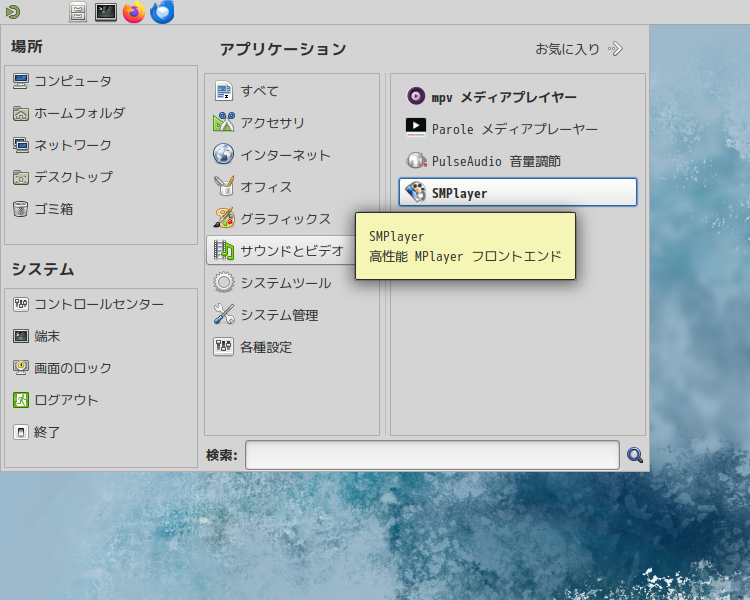Open the main menu button in the panel
Image resolution: width=750 pixels, height=600 pixels.
(x=13, y=11)
